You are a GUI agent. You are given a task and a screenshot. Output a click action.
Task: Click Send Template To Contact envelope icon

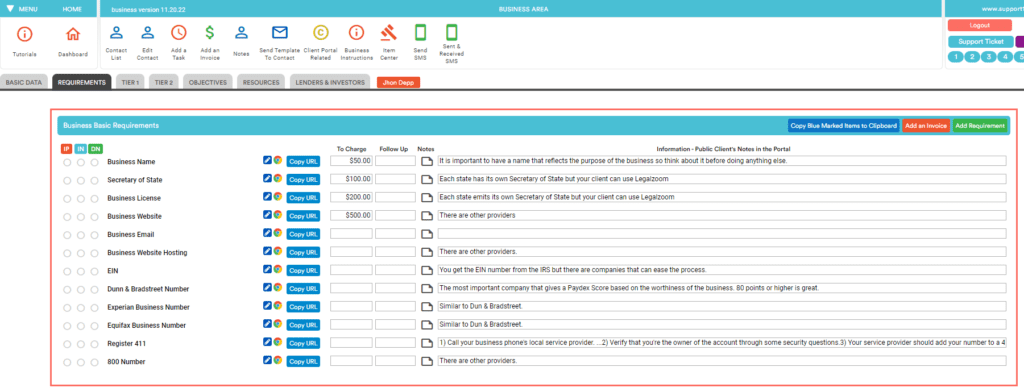(x=280, y=33)
